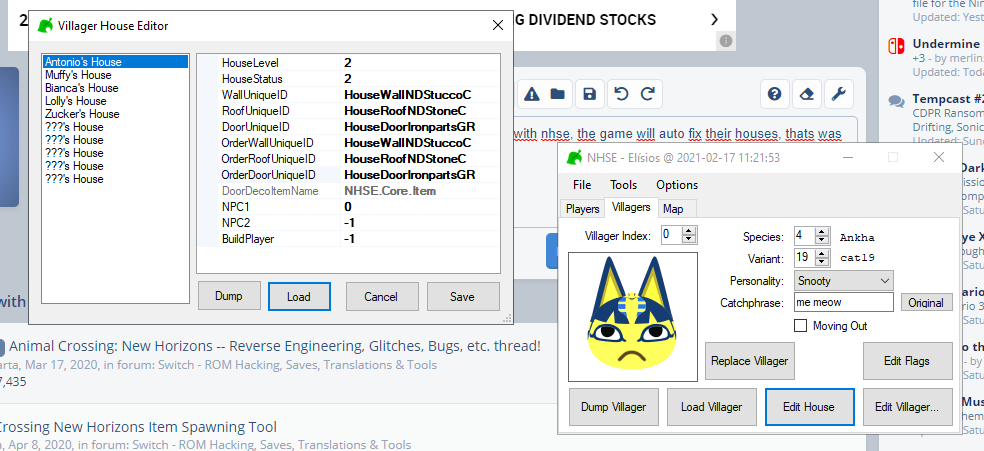Click the Catchphrase field containing me meow
The image size is (984, 451).
click(843, 302)
